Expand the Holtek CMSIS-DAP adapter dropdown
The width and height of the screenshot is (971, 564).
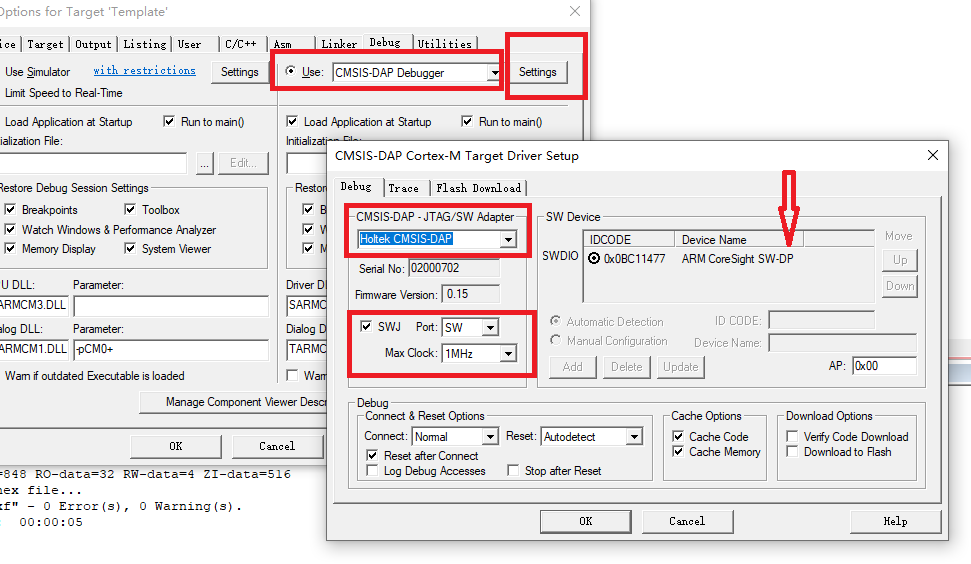[x=508, y=239]
